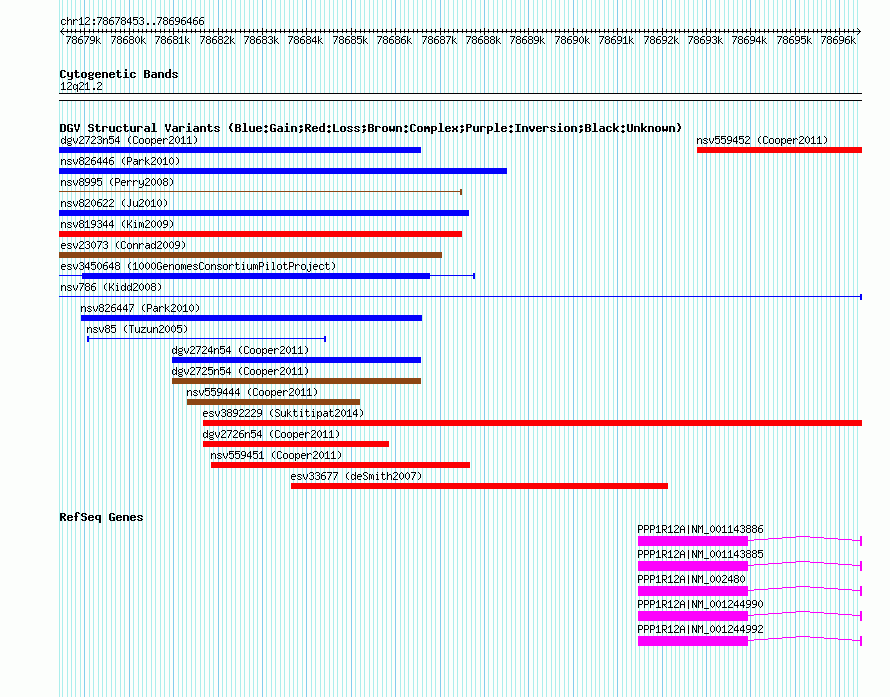Click the nsv826446 (Park2010) label text
The height and width of the screenshot is (697, 890).
pyautogui.click(x=120, y=161)
